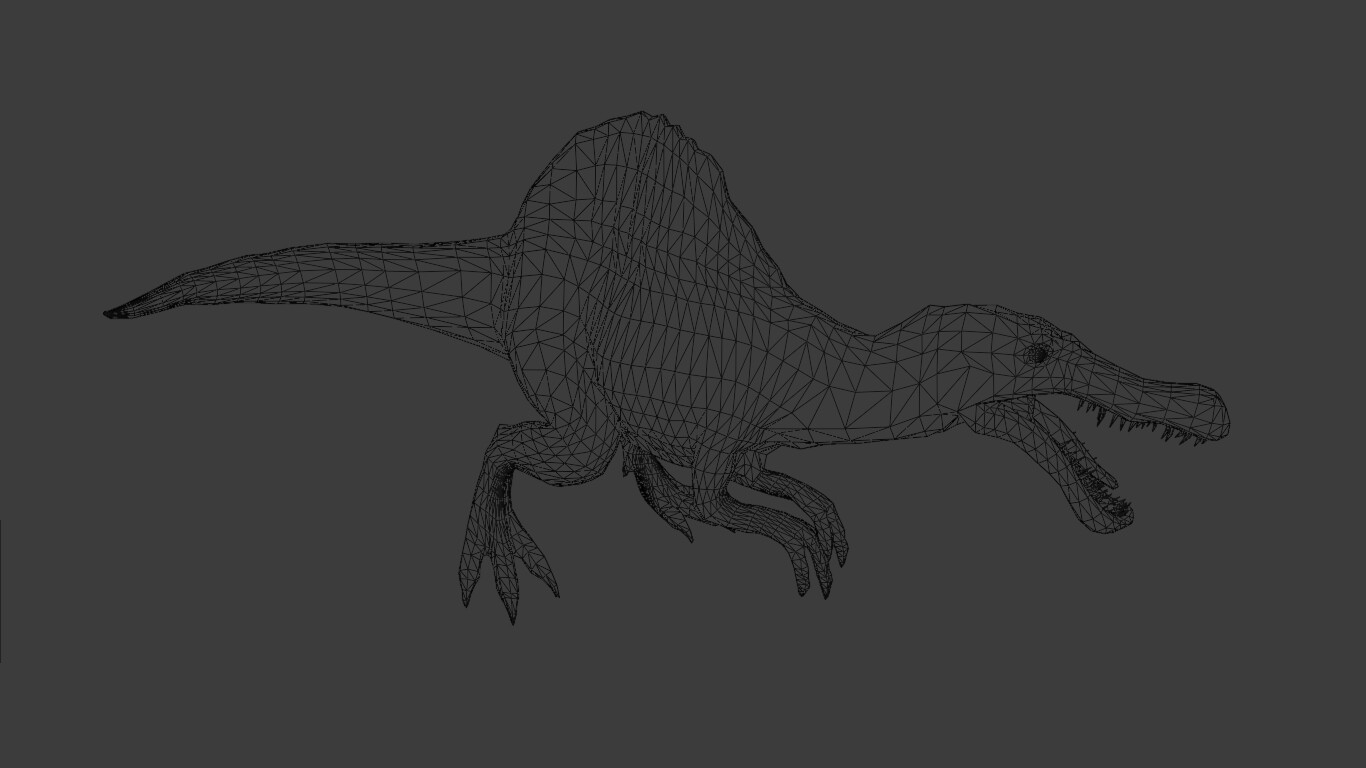
Task: Click the dinosaur's eye socket
Action: 1040,355
